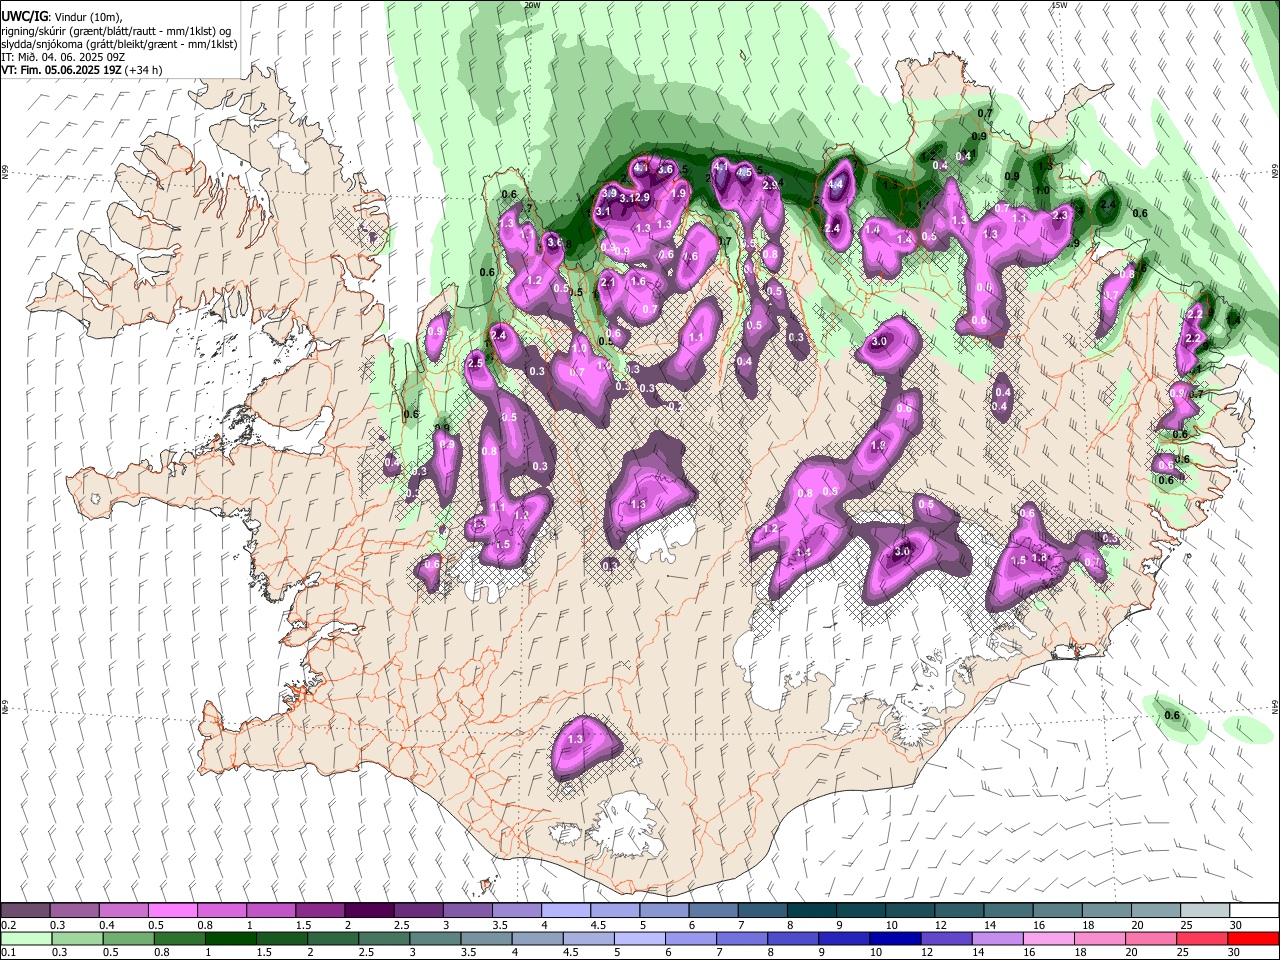Image resolution: width=1280 pixels, height=960 pixels.
Task: Select the "Vindur (10m)," header text
Action: click(87, 17)
